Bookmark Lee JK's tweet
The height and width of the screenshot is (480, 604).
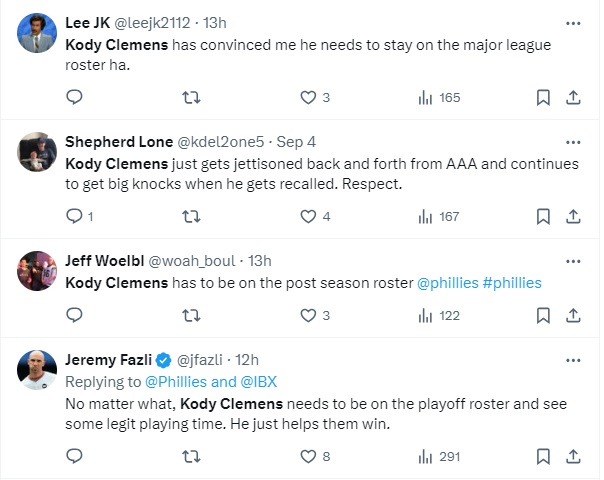coord(543,97)
